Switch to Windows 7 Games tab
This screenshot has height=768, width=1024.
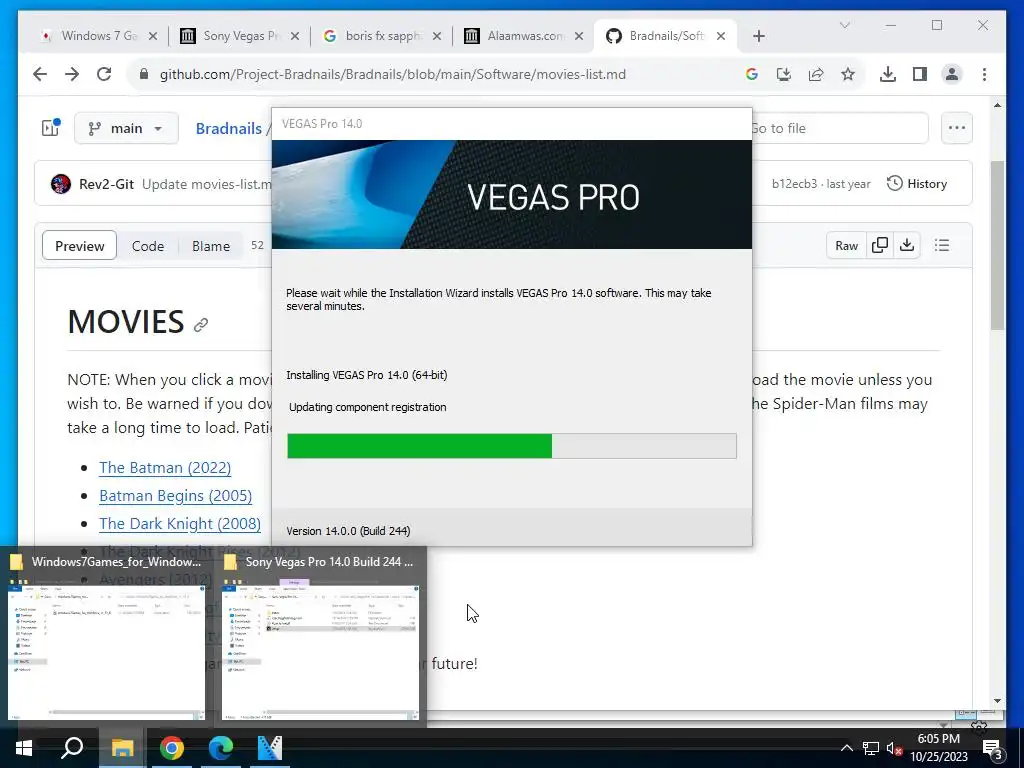[x=98, y=36]
